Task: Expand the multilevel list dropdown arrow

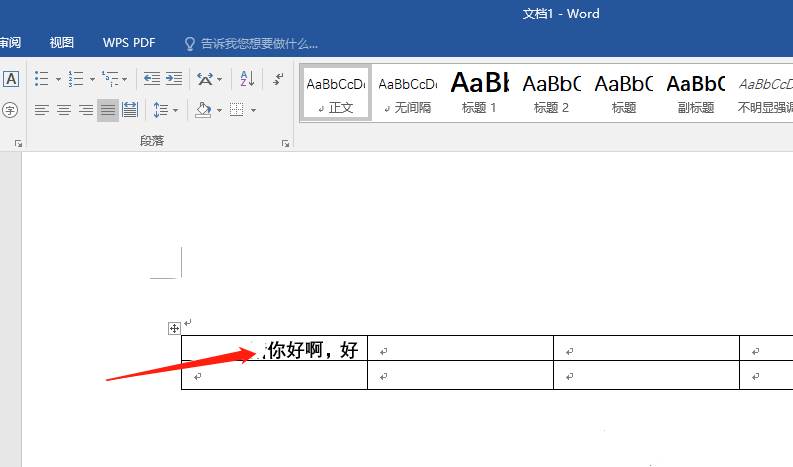Action: tap(124, 79)
